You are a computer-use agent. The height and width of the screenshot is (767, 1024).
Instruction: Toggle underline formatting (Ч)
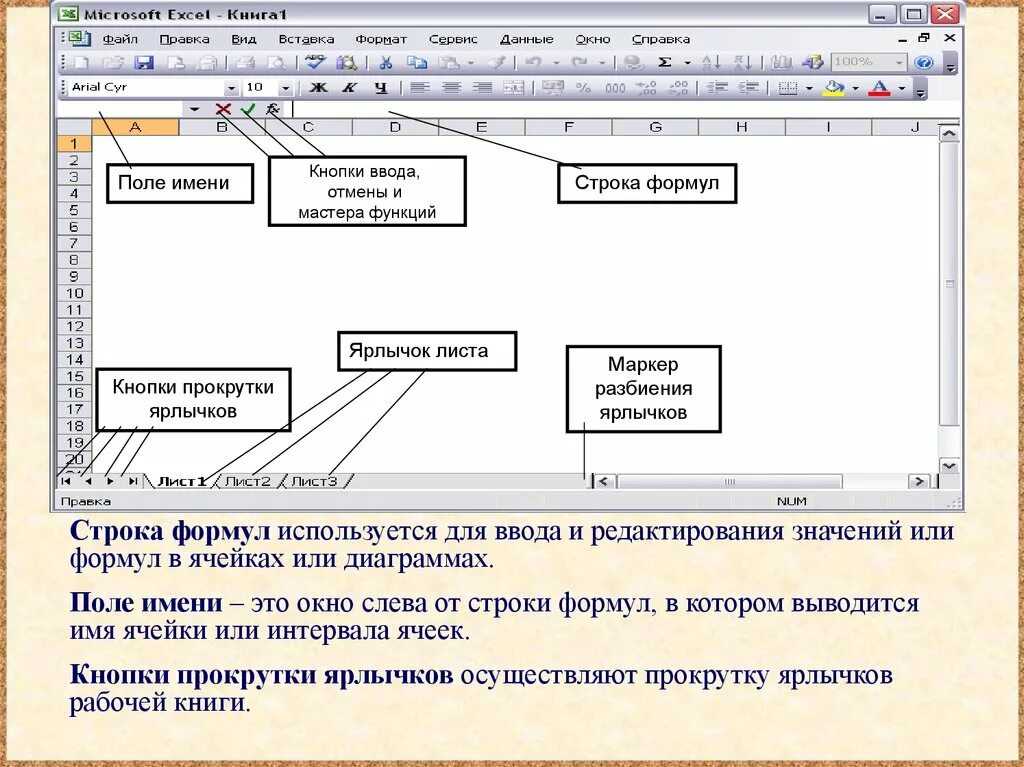(381, 88)
